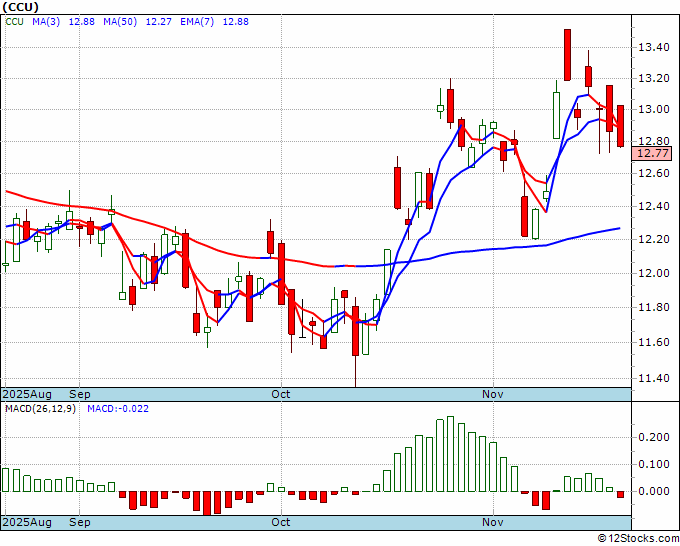Click the Sep label on MACD timeline
This screenshot has height=546, width=680.
80,522
